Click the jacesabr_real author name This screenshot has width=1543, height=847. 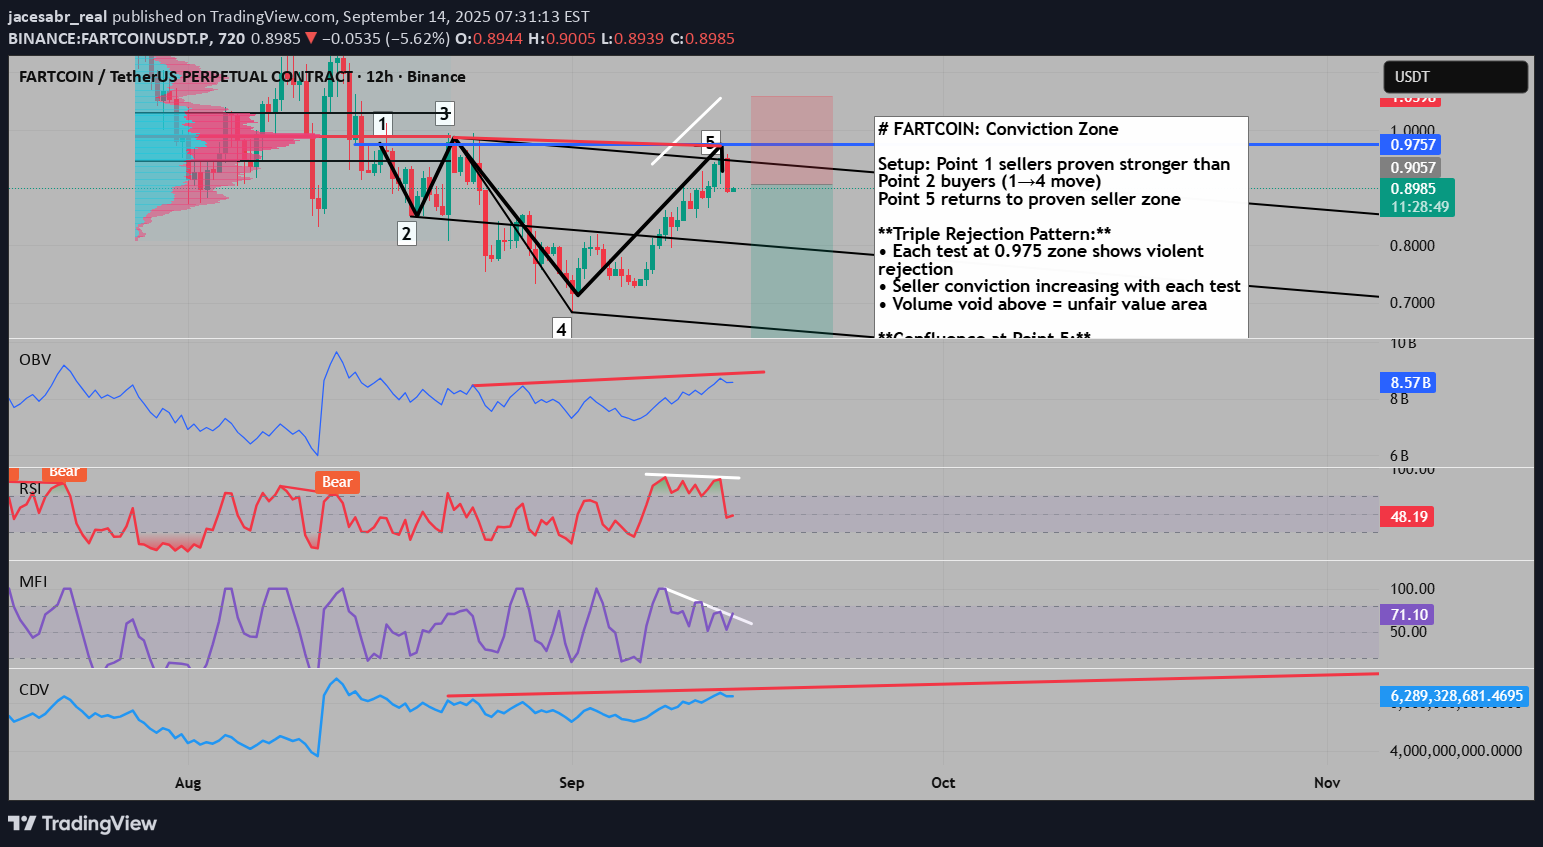pos(57,17)
